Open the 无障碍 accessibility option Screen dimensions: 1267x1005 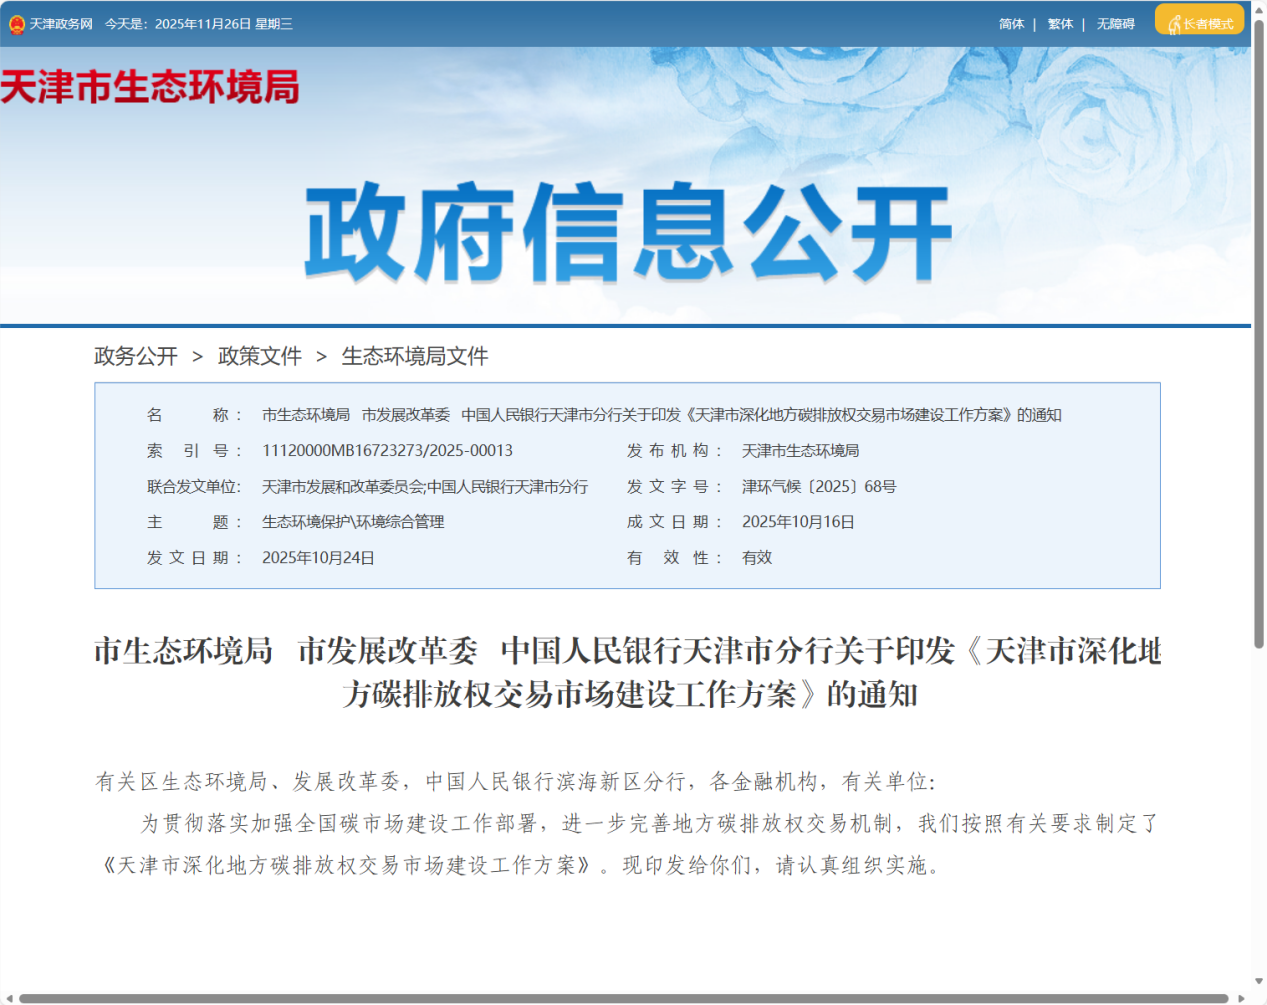pyautogui.click(x=1115, y=23)
